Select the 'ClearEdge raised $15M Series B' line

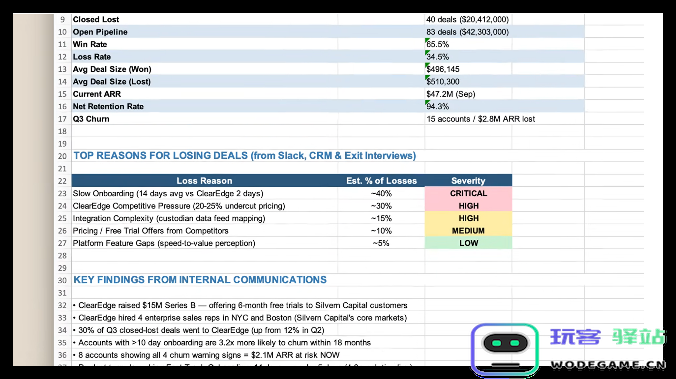[240, 305]
